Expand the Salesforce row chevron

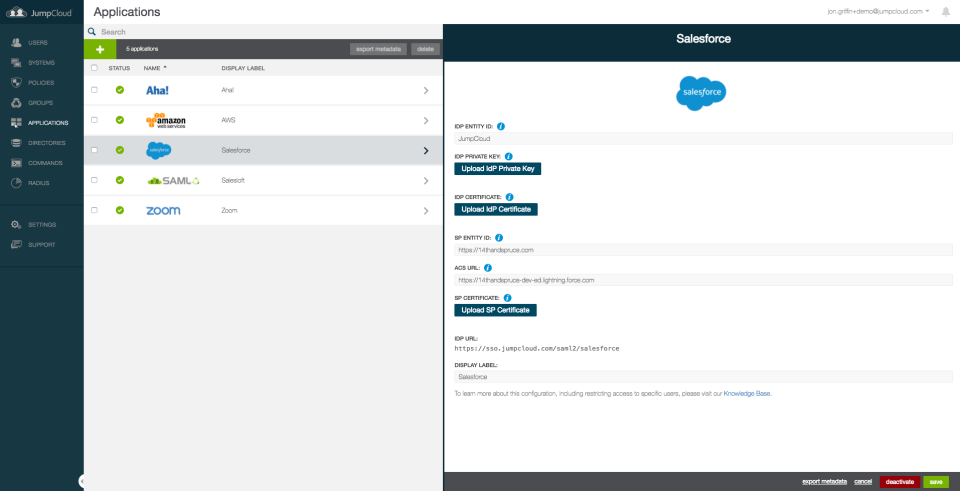click(426, 151)
